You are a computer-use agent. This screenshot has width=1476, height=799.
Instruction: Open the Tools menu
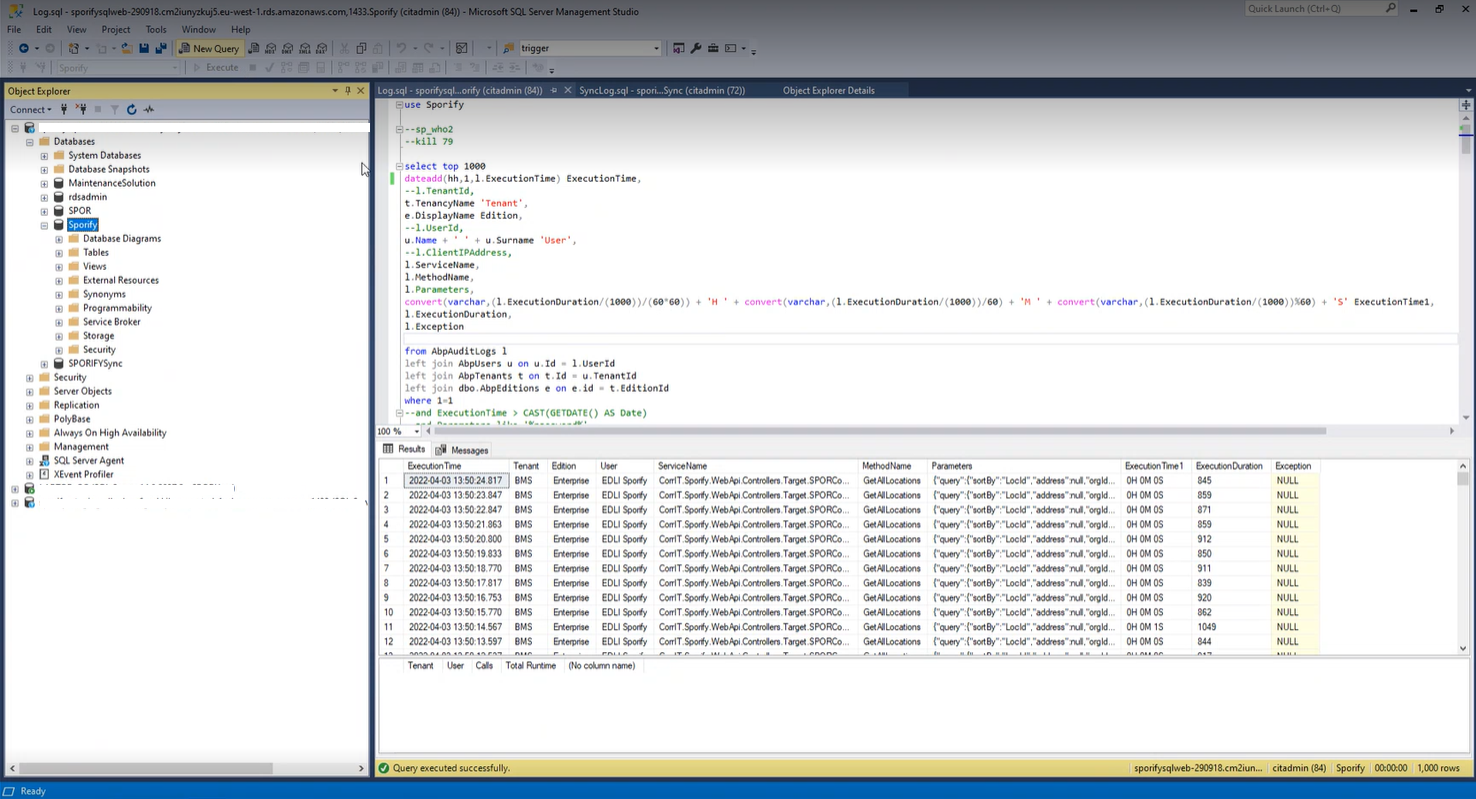(x=155, y=30)
